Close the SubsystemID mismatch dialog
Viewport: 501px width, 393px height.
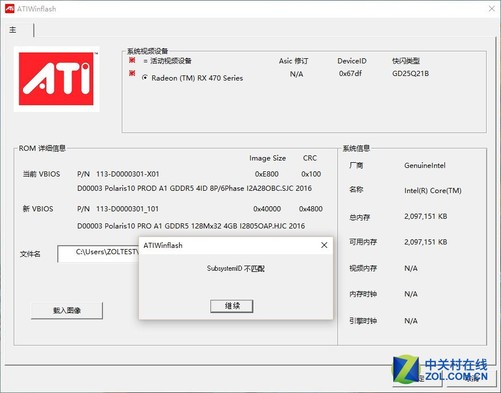click(x=324, y=245)
